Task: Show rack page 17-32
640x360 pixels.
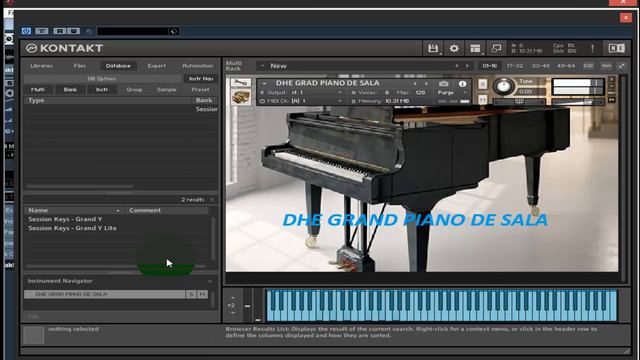Action: point(515,66)
